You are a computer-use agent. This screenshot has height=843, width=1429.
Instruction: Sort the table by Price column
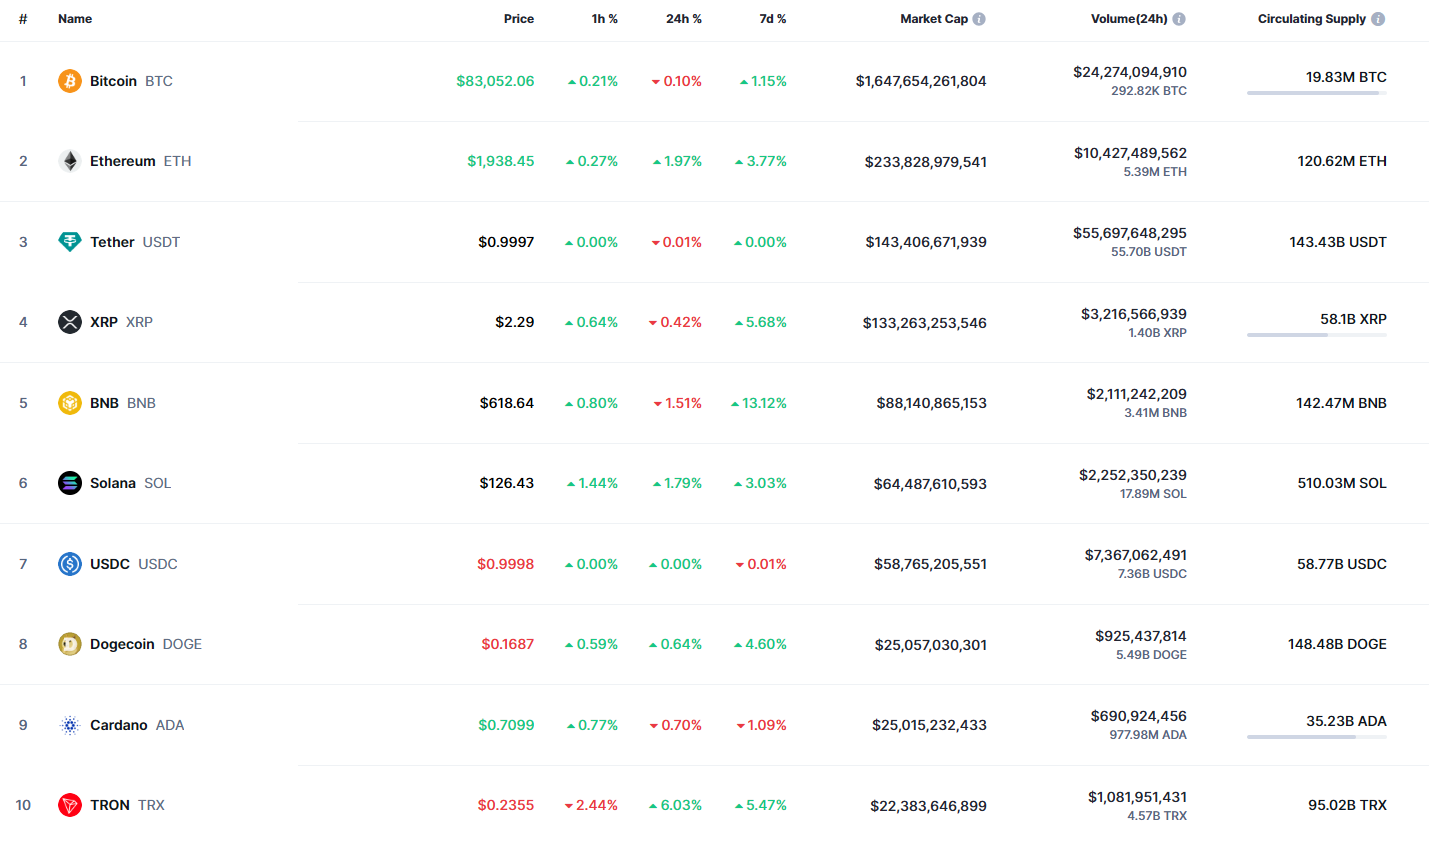pos(518,19)
